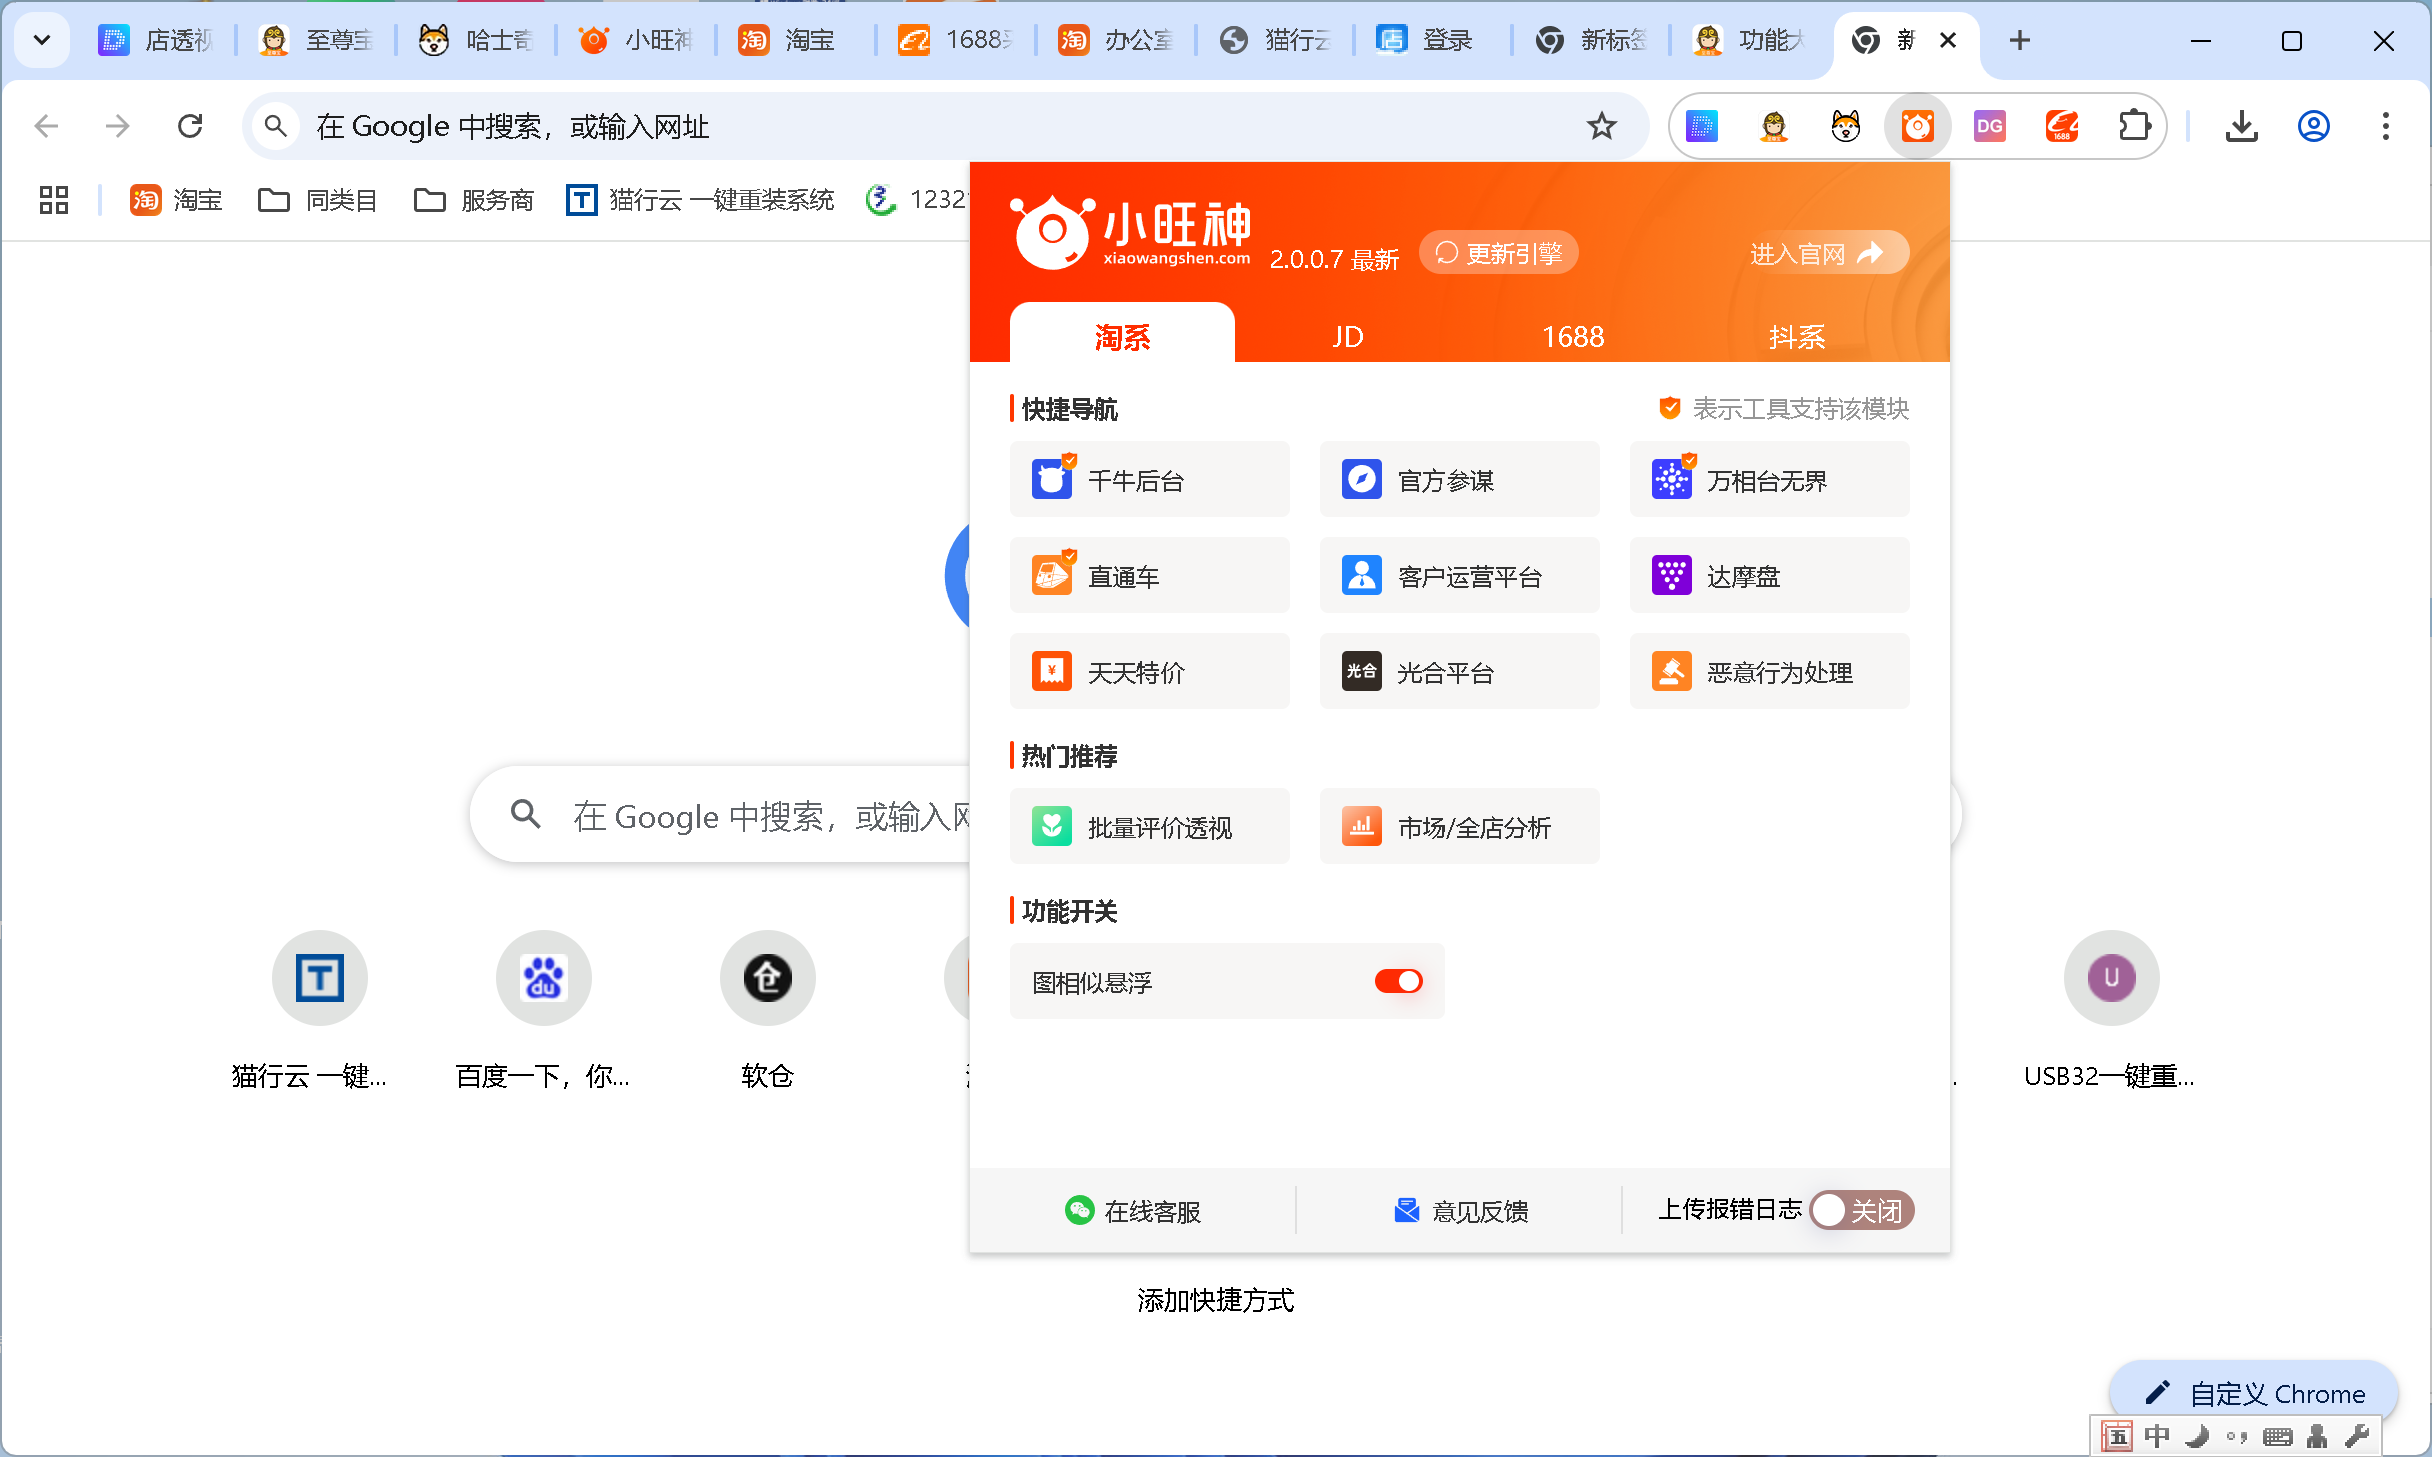2432x1457 pixels.
Task: Open the 万相台无界 shortcut
Action: click(1769, 479)
